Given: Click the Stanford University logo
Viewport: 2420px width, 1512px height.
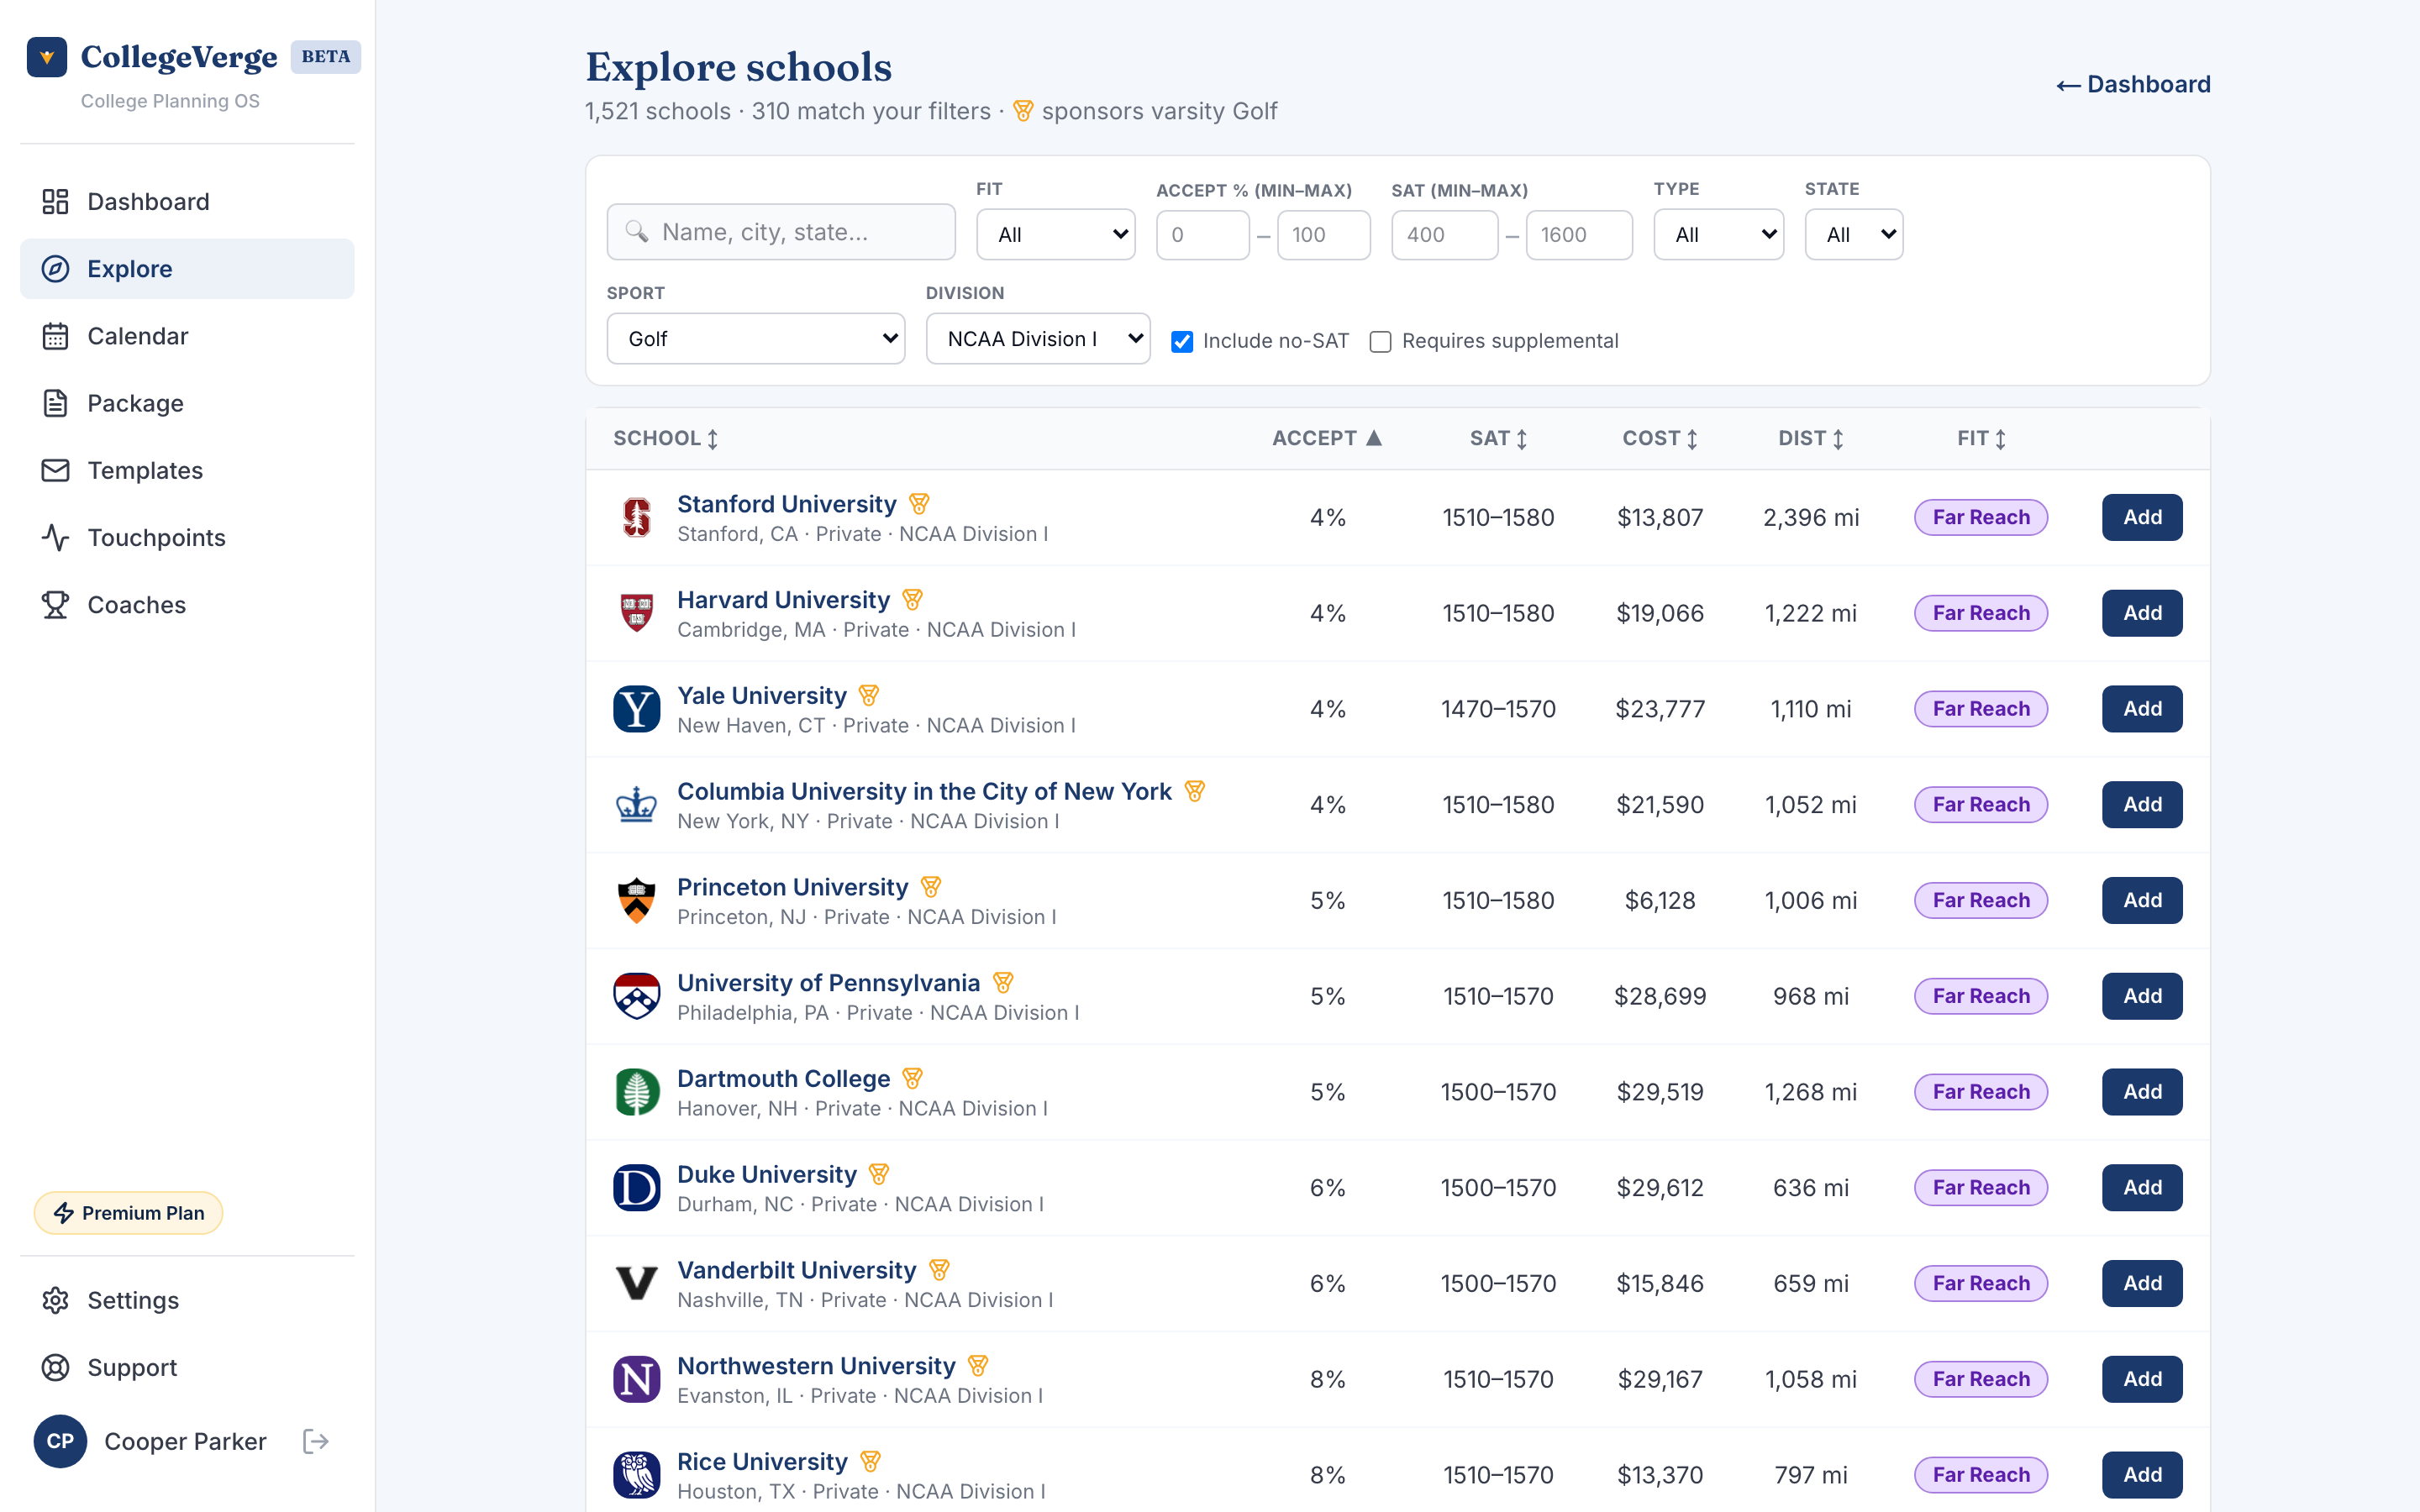Looking at the screenshot, I should 636,517.
